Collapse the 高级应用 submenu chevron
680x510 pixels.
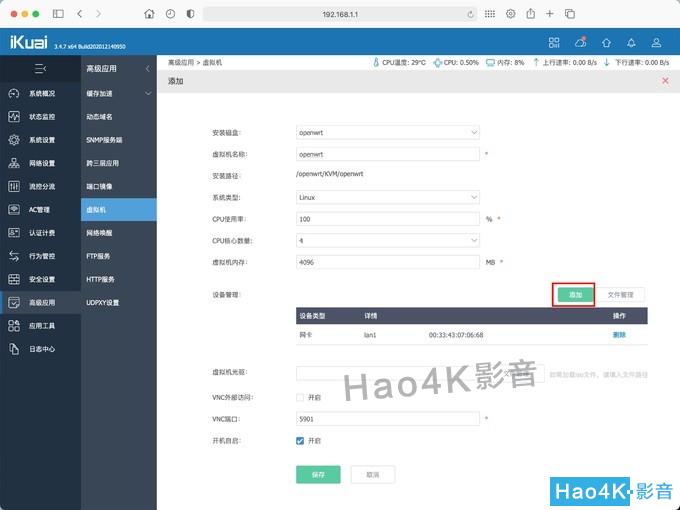pos(148,69)
